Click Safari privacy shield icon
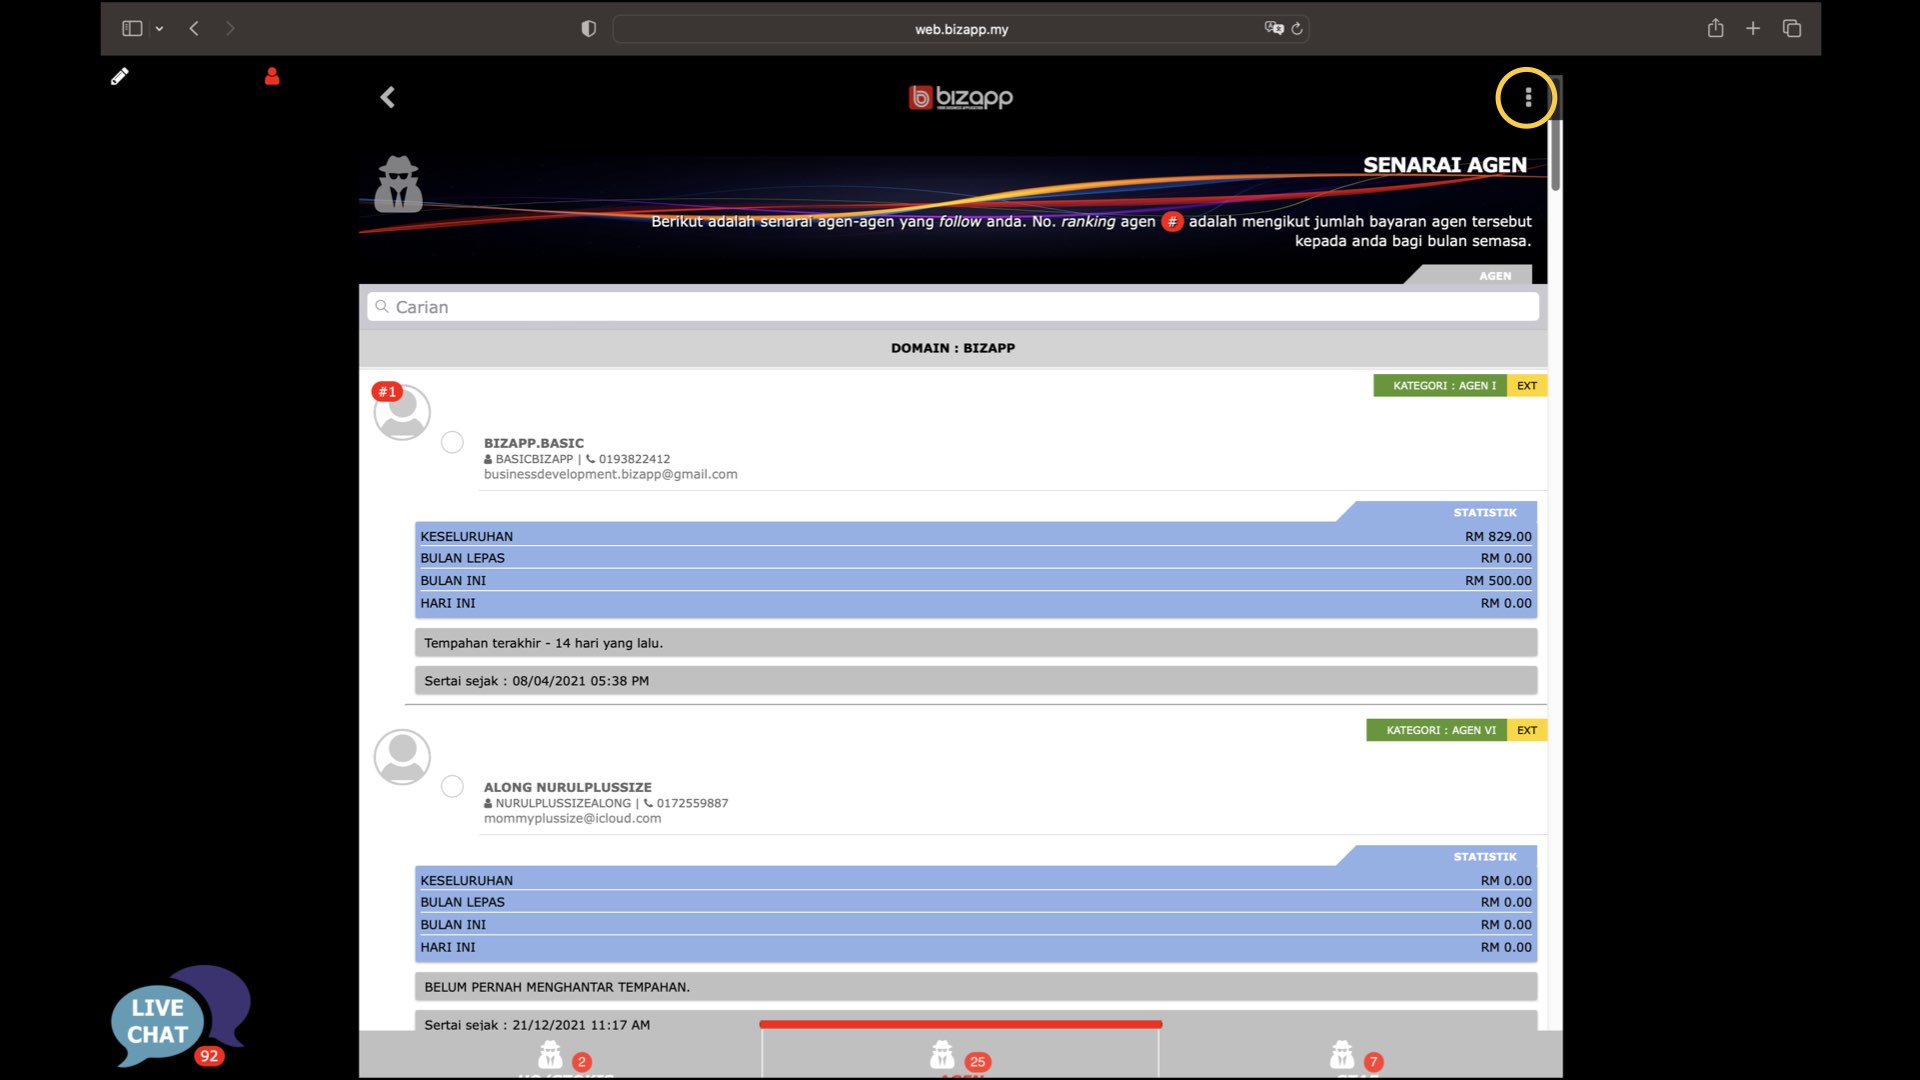1920x1080 pixels. [x=588, y=28]
